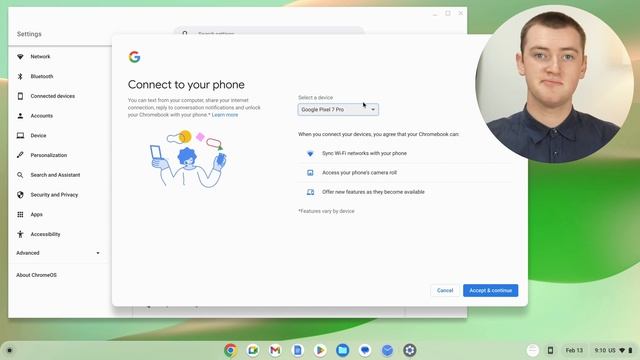The height and width of the screenshot is (360, 640).
Task: Open the blue box app on shelf
Action: pos(387,350)
